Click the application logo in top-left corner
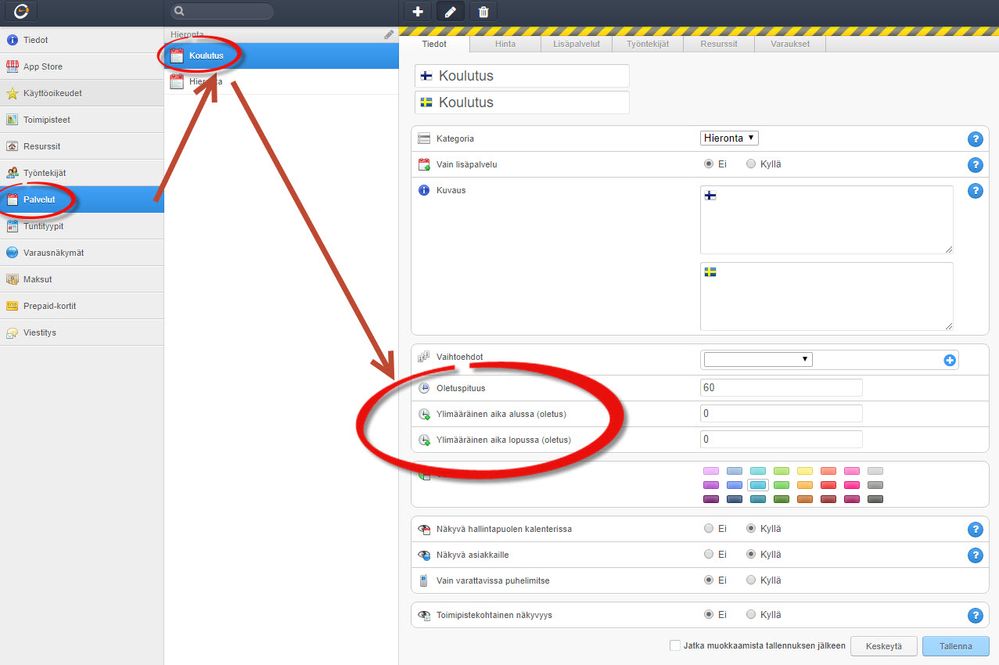 tap(21, 11)
